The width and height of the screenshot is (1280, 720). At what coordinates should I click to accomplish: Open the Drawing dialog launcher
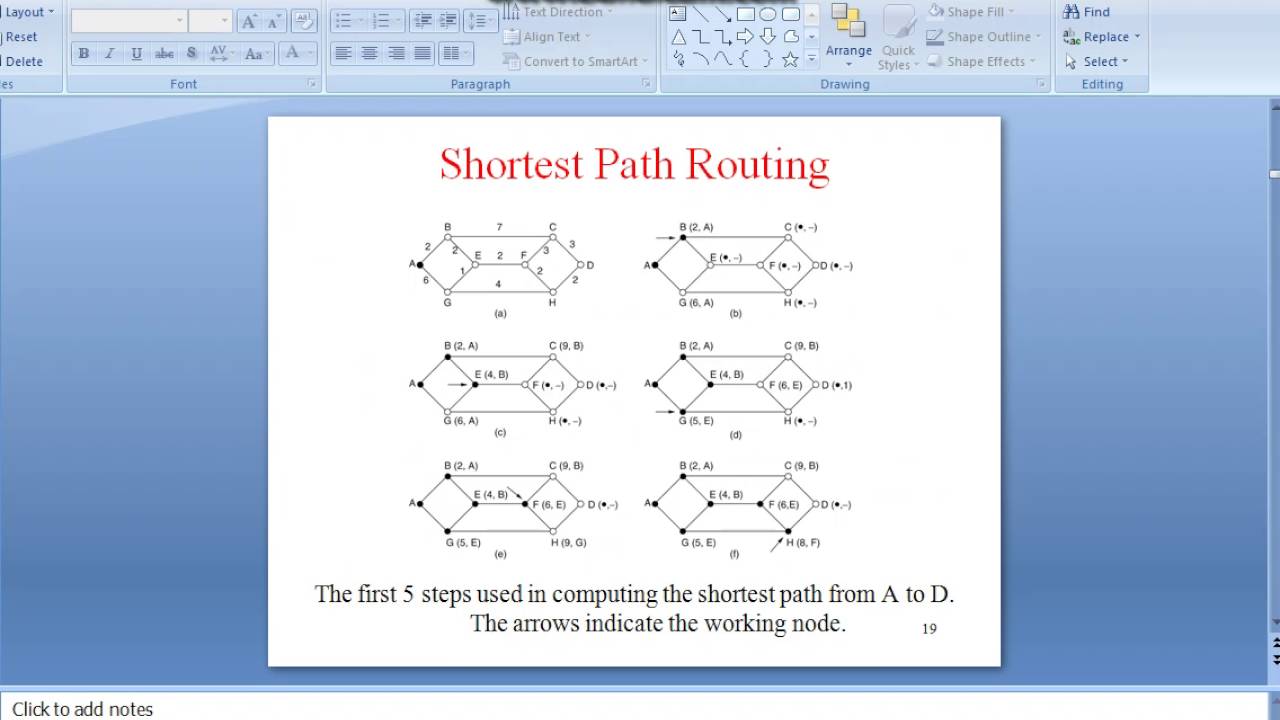1042,84
